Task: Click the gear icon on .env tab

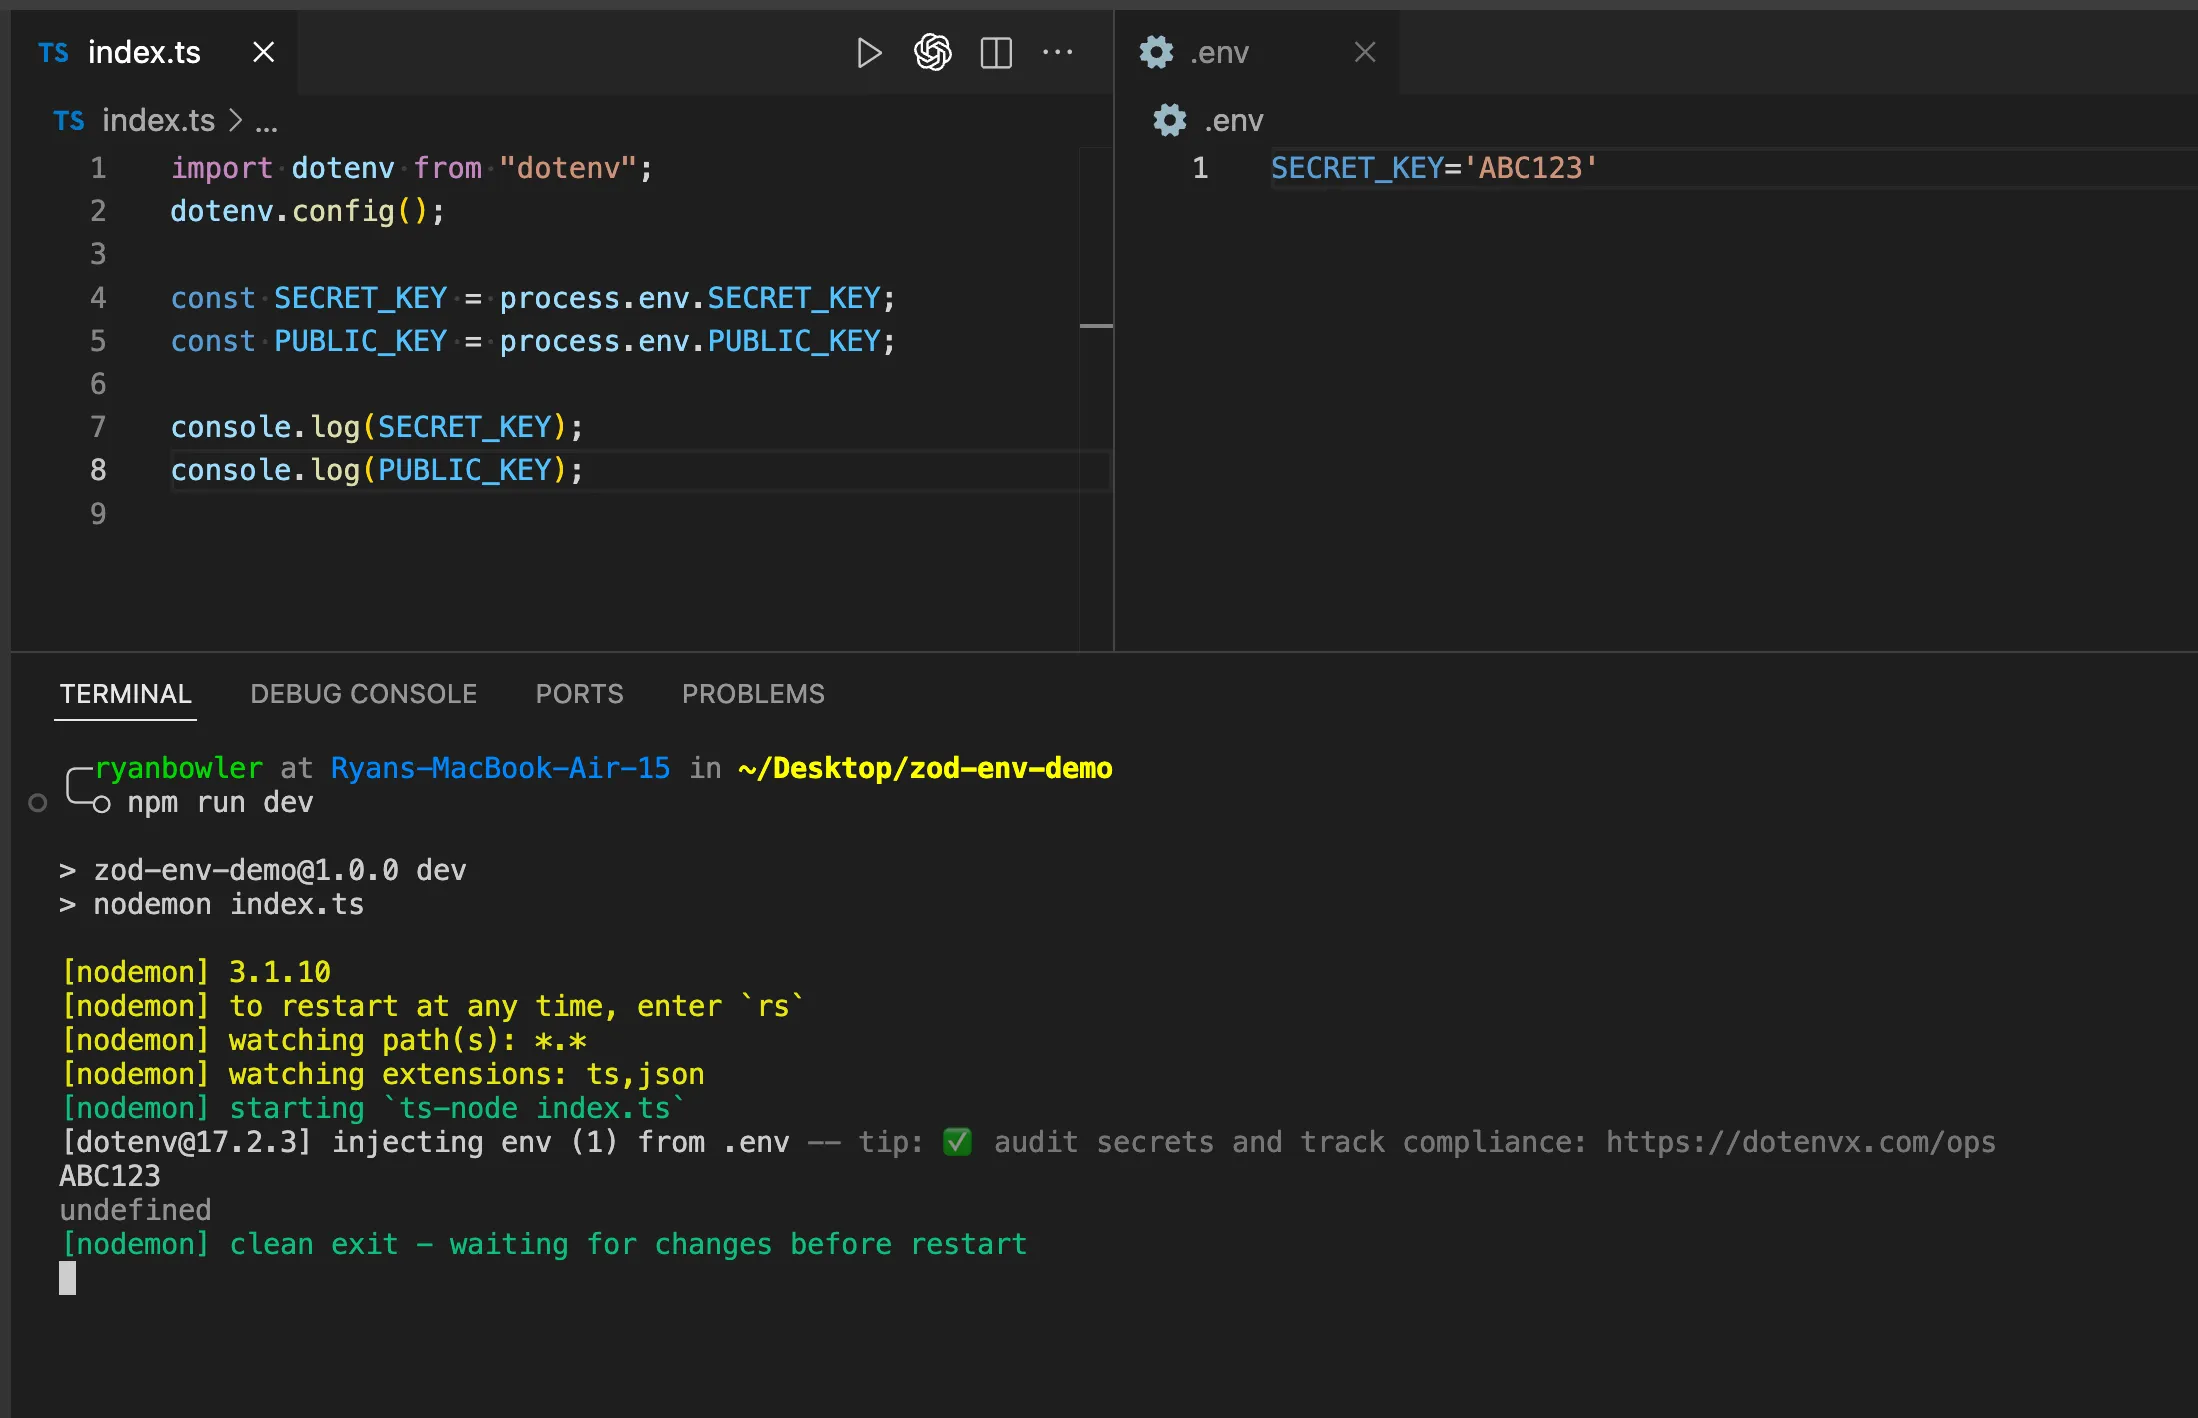Action: tap(1156, 53)
